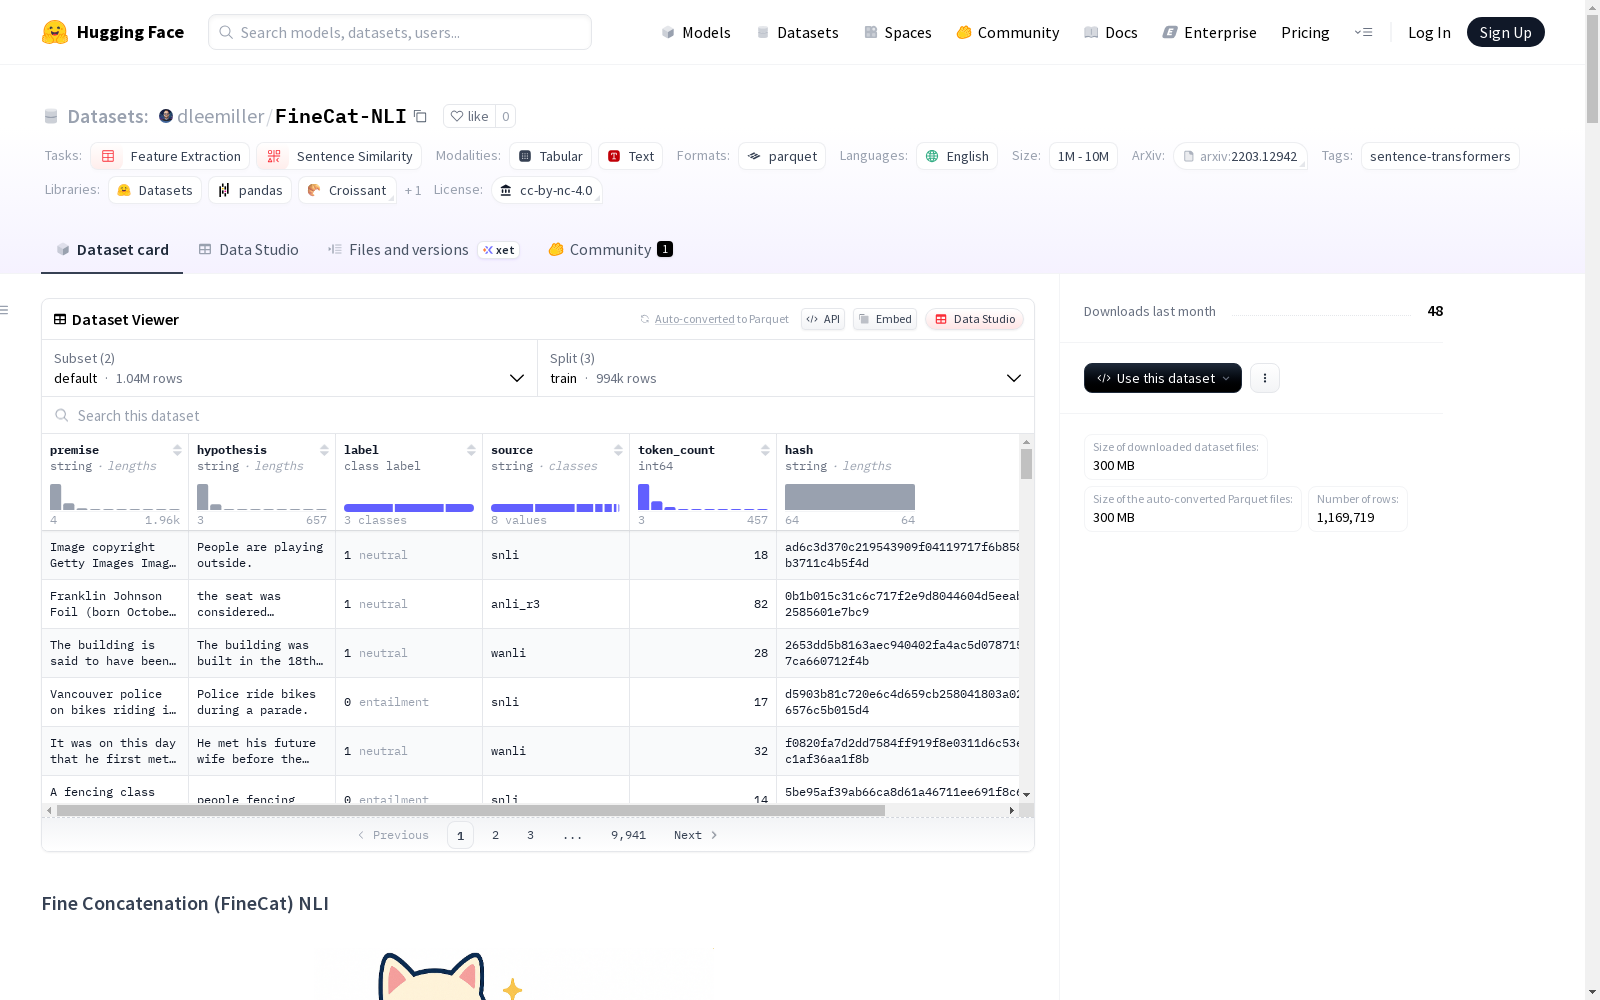
Task: Sort the premise column
Action: click(x=177, y=450)
